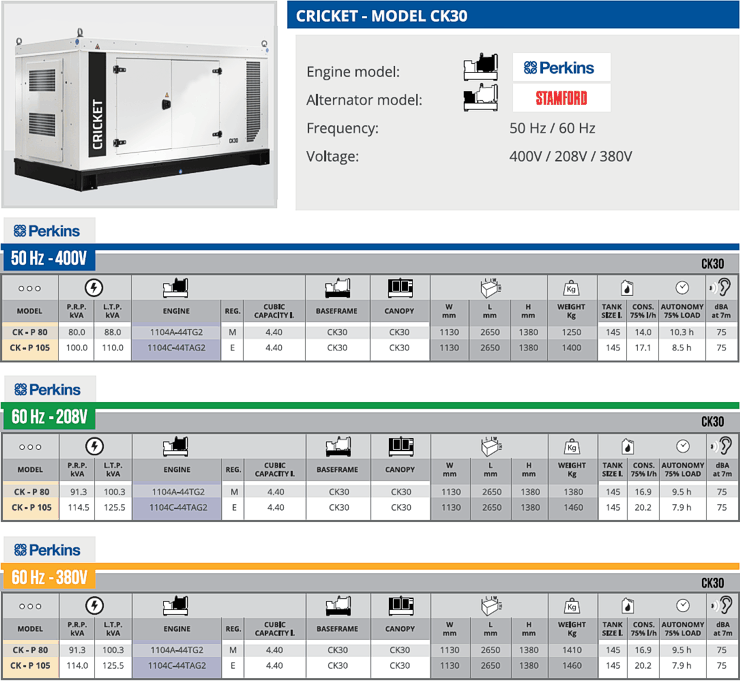740x681 pixels.
Task: Click the baseframe icon in the 50 Hz table
Action: point(337,288)
